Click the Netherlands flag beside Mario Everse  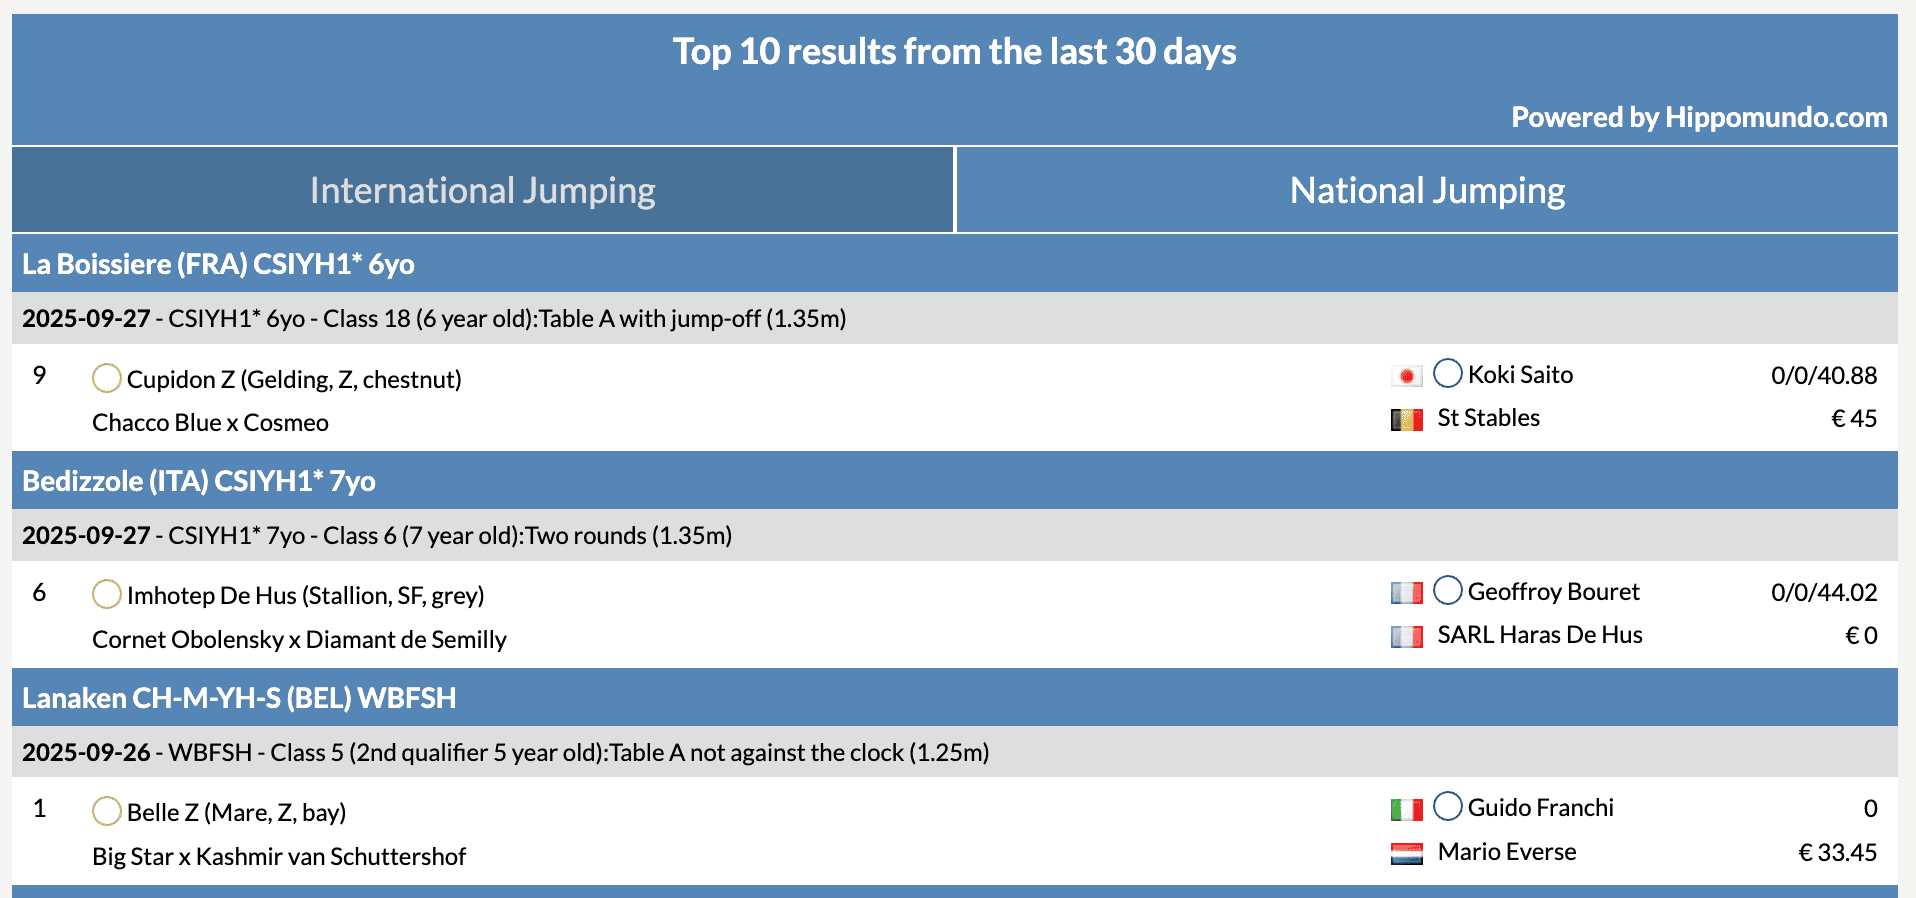[x=1406, y=854]
